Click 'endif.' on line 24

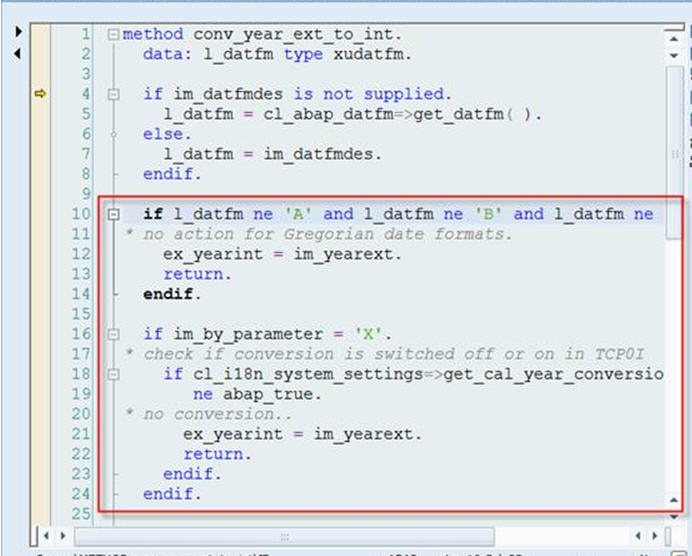(x=172, y=495)
